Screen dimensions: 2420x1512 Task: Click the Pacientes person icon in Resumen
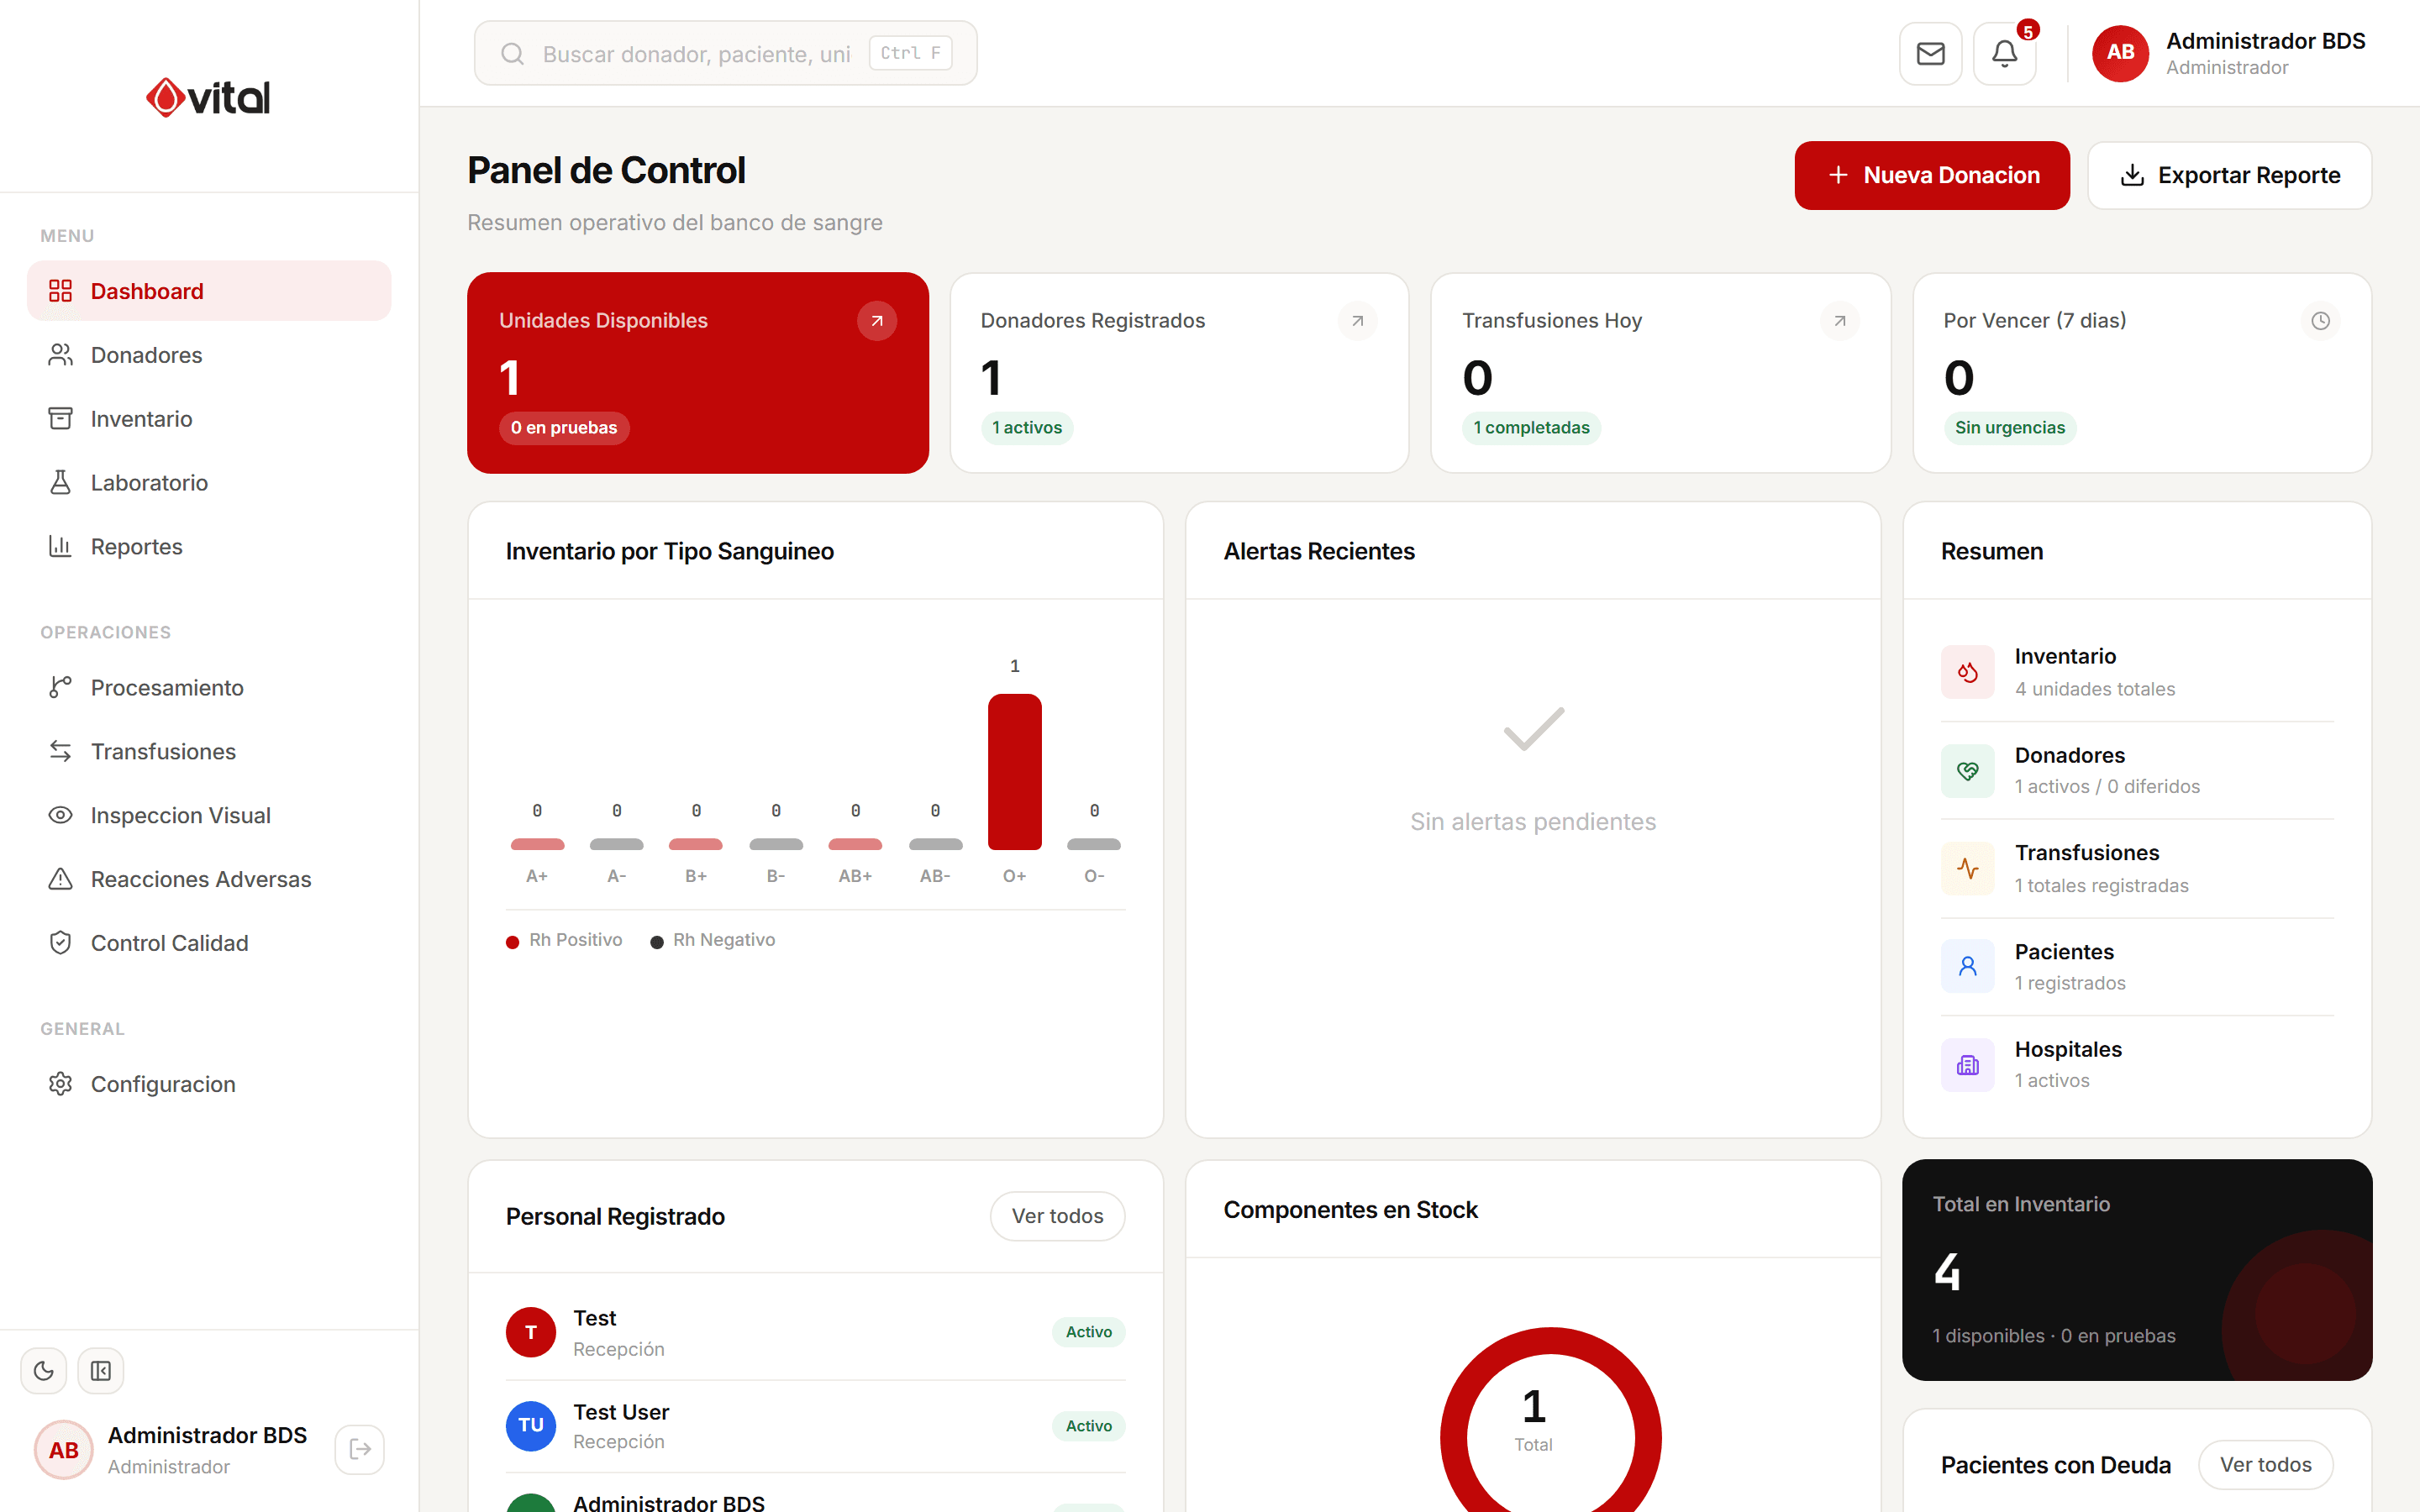(1967, 966)
